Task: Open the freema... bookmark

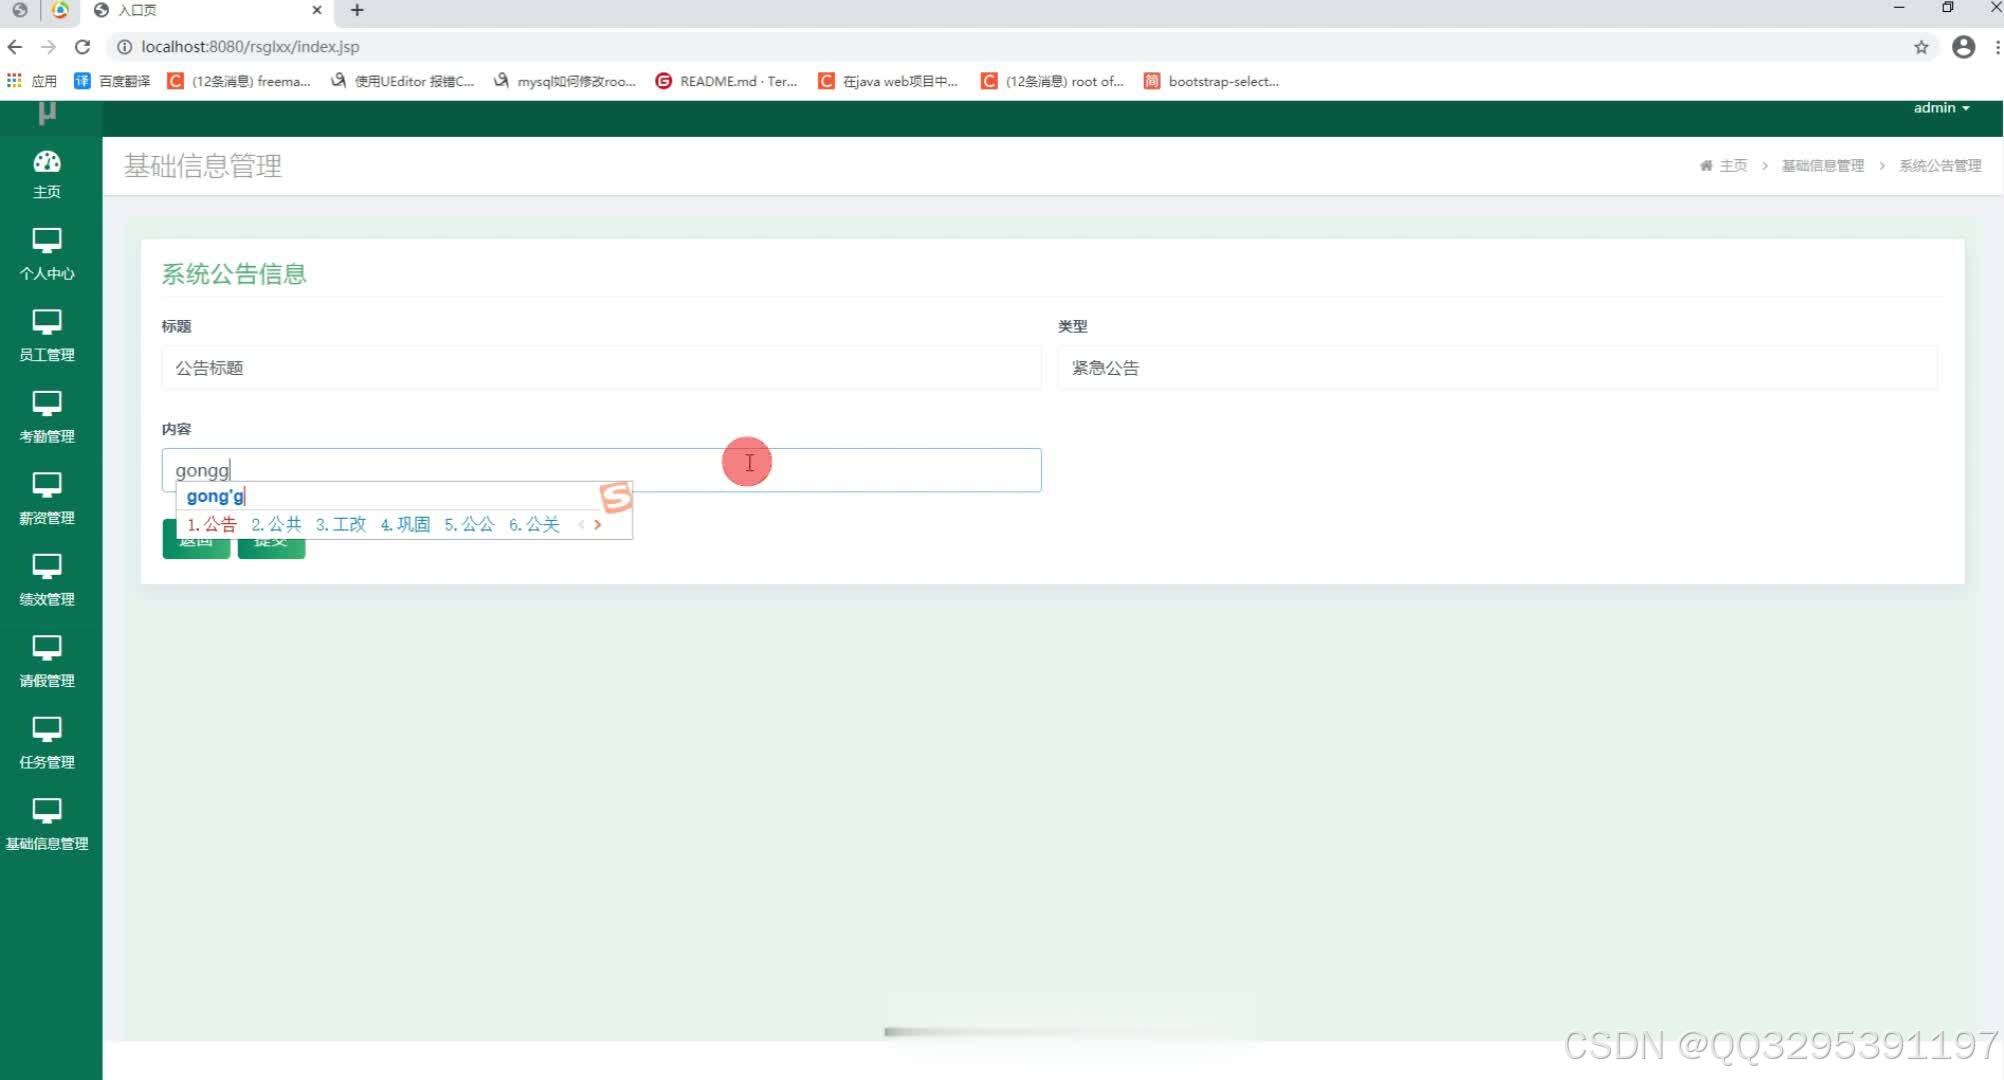Action: [x=239, y=81]
